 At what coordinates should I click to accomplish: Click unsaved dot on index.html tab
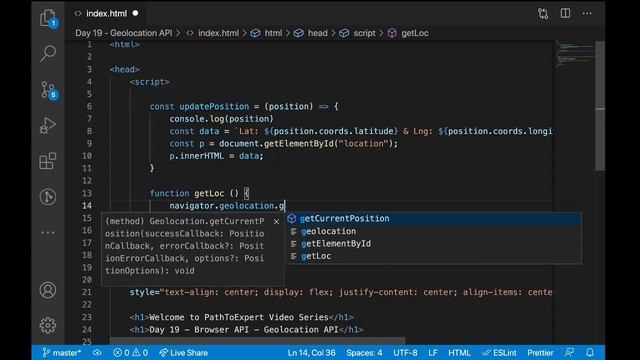click(x=136, y=13)
